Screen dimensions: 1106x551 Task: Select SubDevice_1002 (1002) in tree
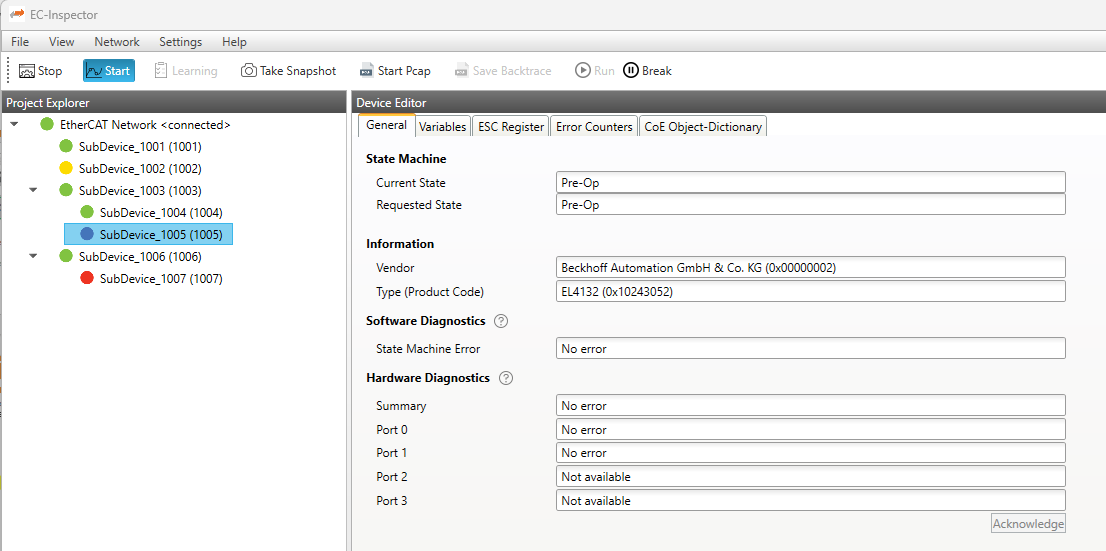[x=140, y=168]
